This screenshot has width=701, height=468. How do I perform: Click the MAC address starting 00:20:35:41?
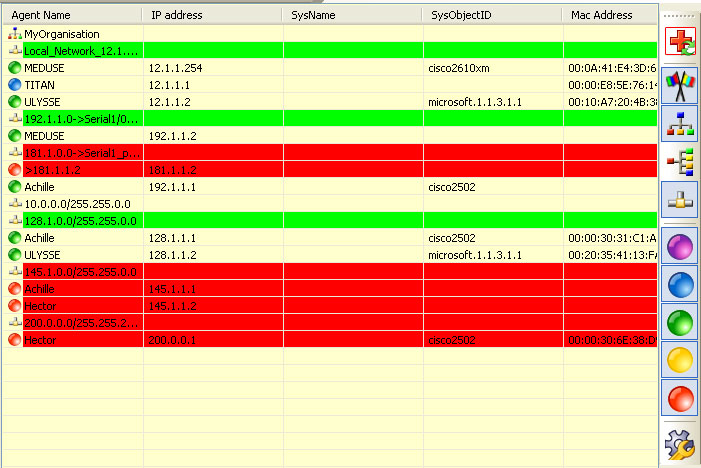612,255
